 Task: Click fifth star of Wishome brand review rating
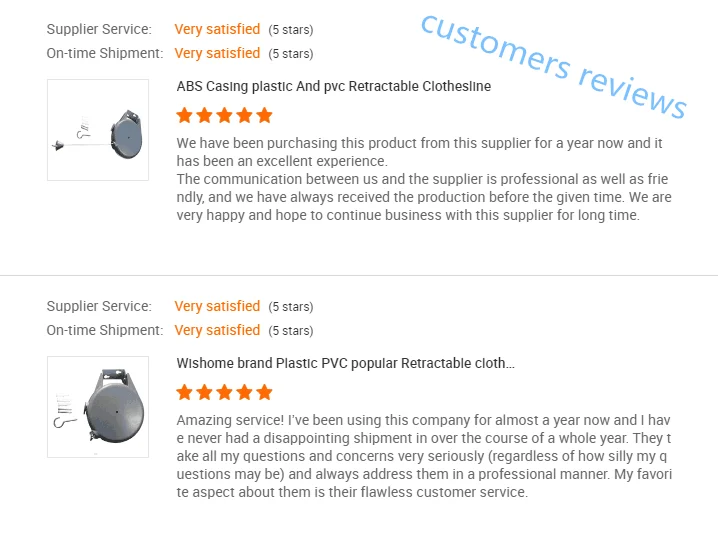(264, 392)
